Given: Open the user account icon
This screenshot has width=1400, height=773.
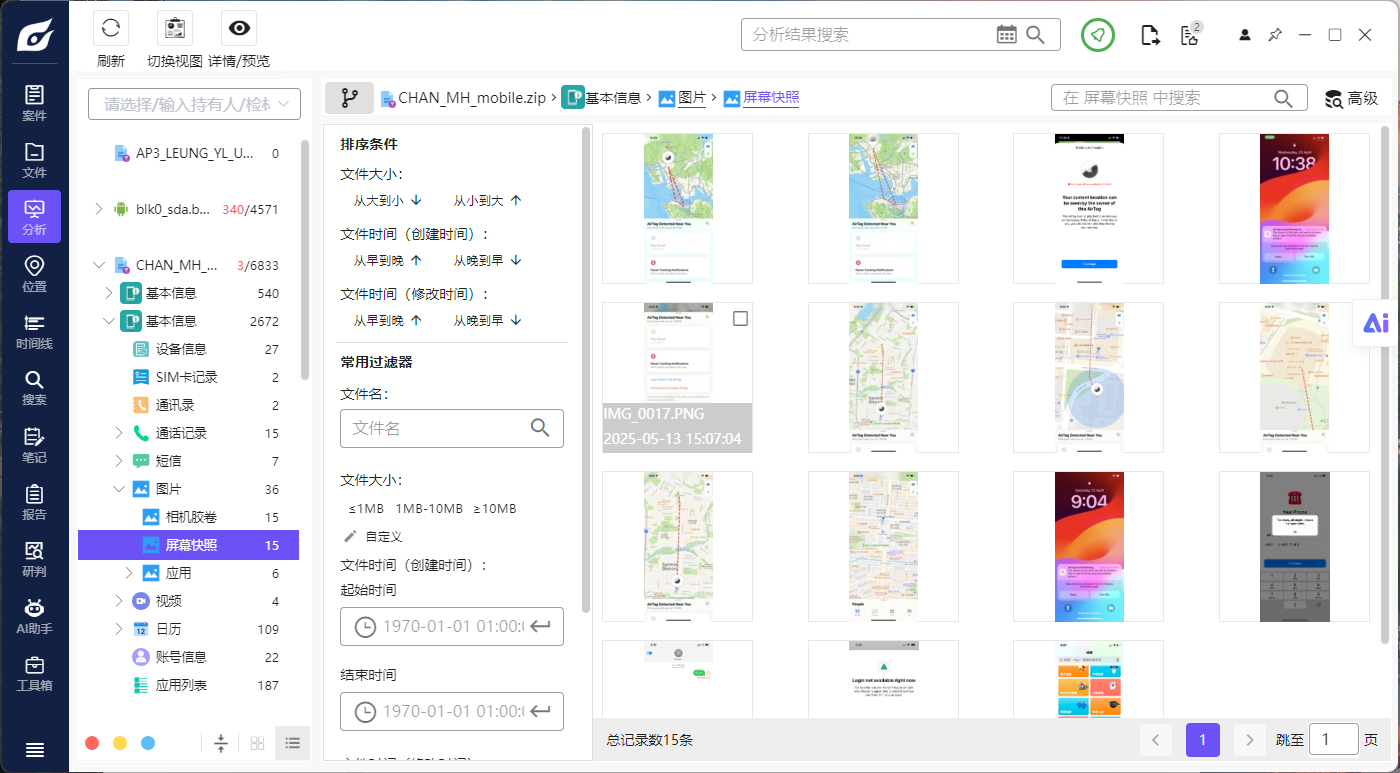Looking at the screenshot, I should click(1245, 35).
